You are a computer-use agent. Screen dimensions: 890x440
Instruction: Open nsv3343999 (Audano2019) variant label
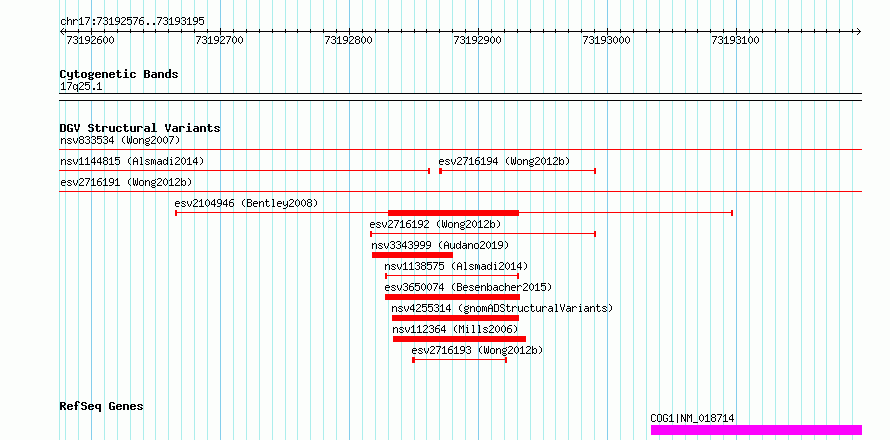pyautogui.click(x=440, y=245)
